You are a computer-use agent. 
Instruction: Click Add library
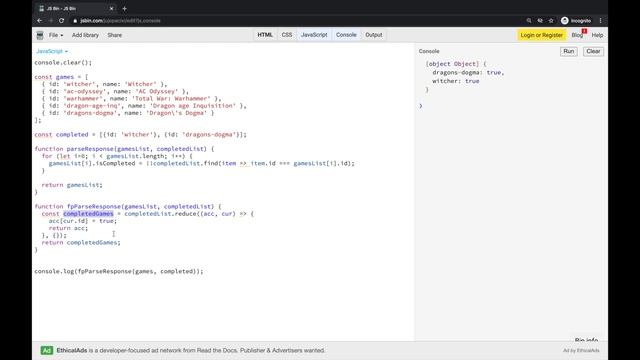coord(85,35)
